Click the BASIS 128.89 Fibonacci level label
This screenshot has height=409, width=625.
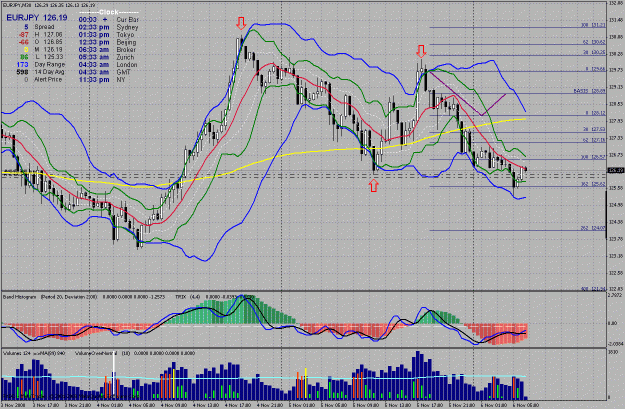590,91
